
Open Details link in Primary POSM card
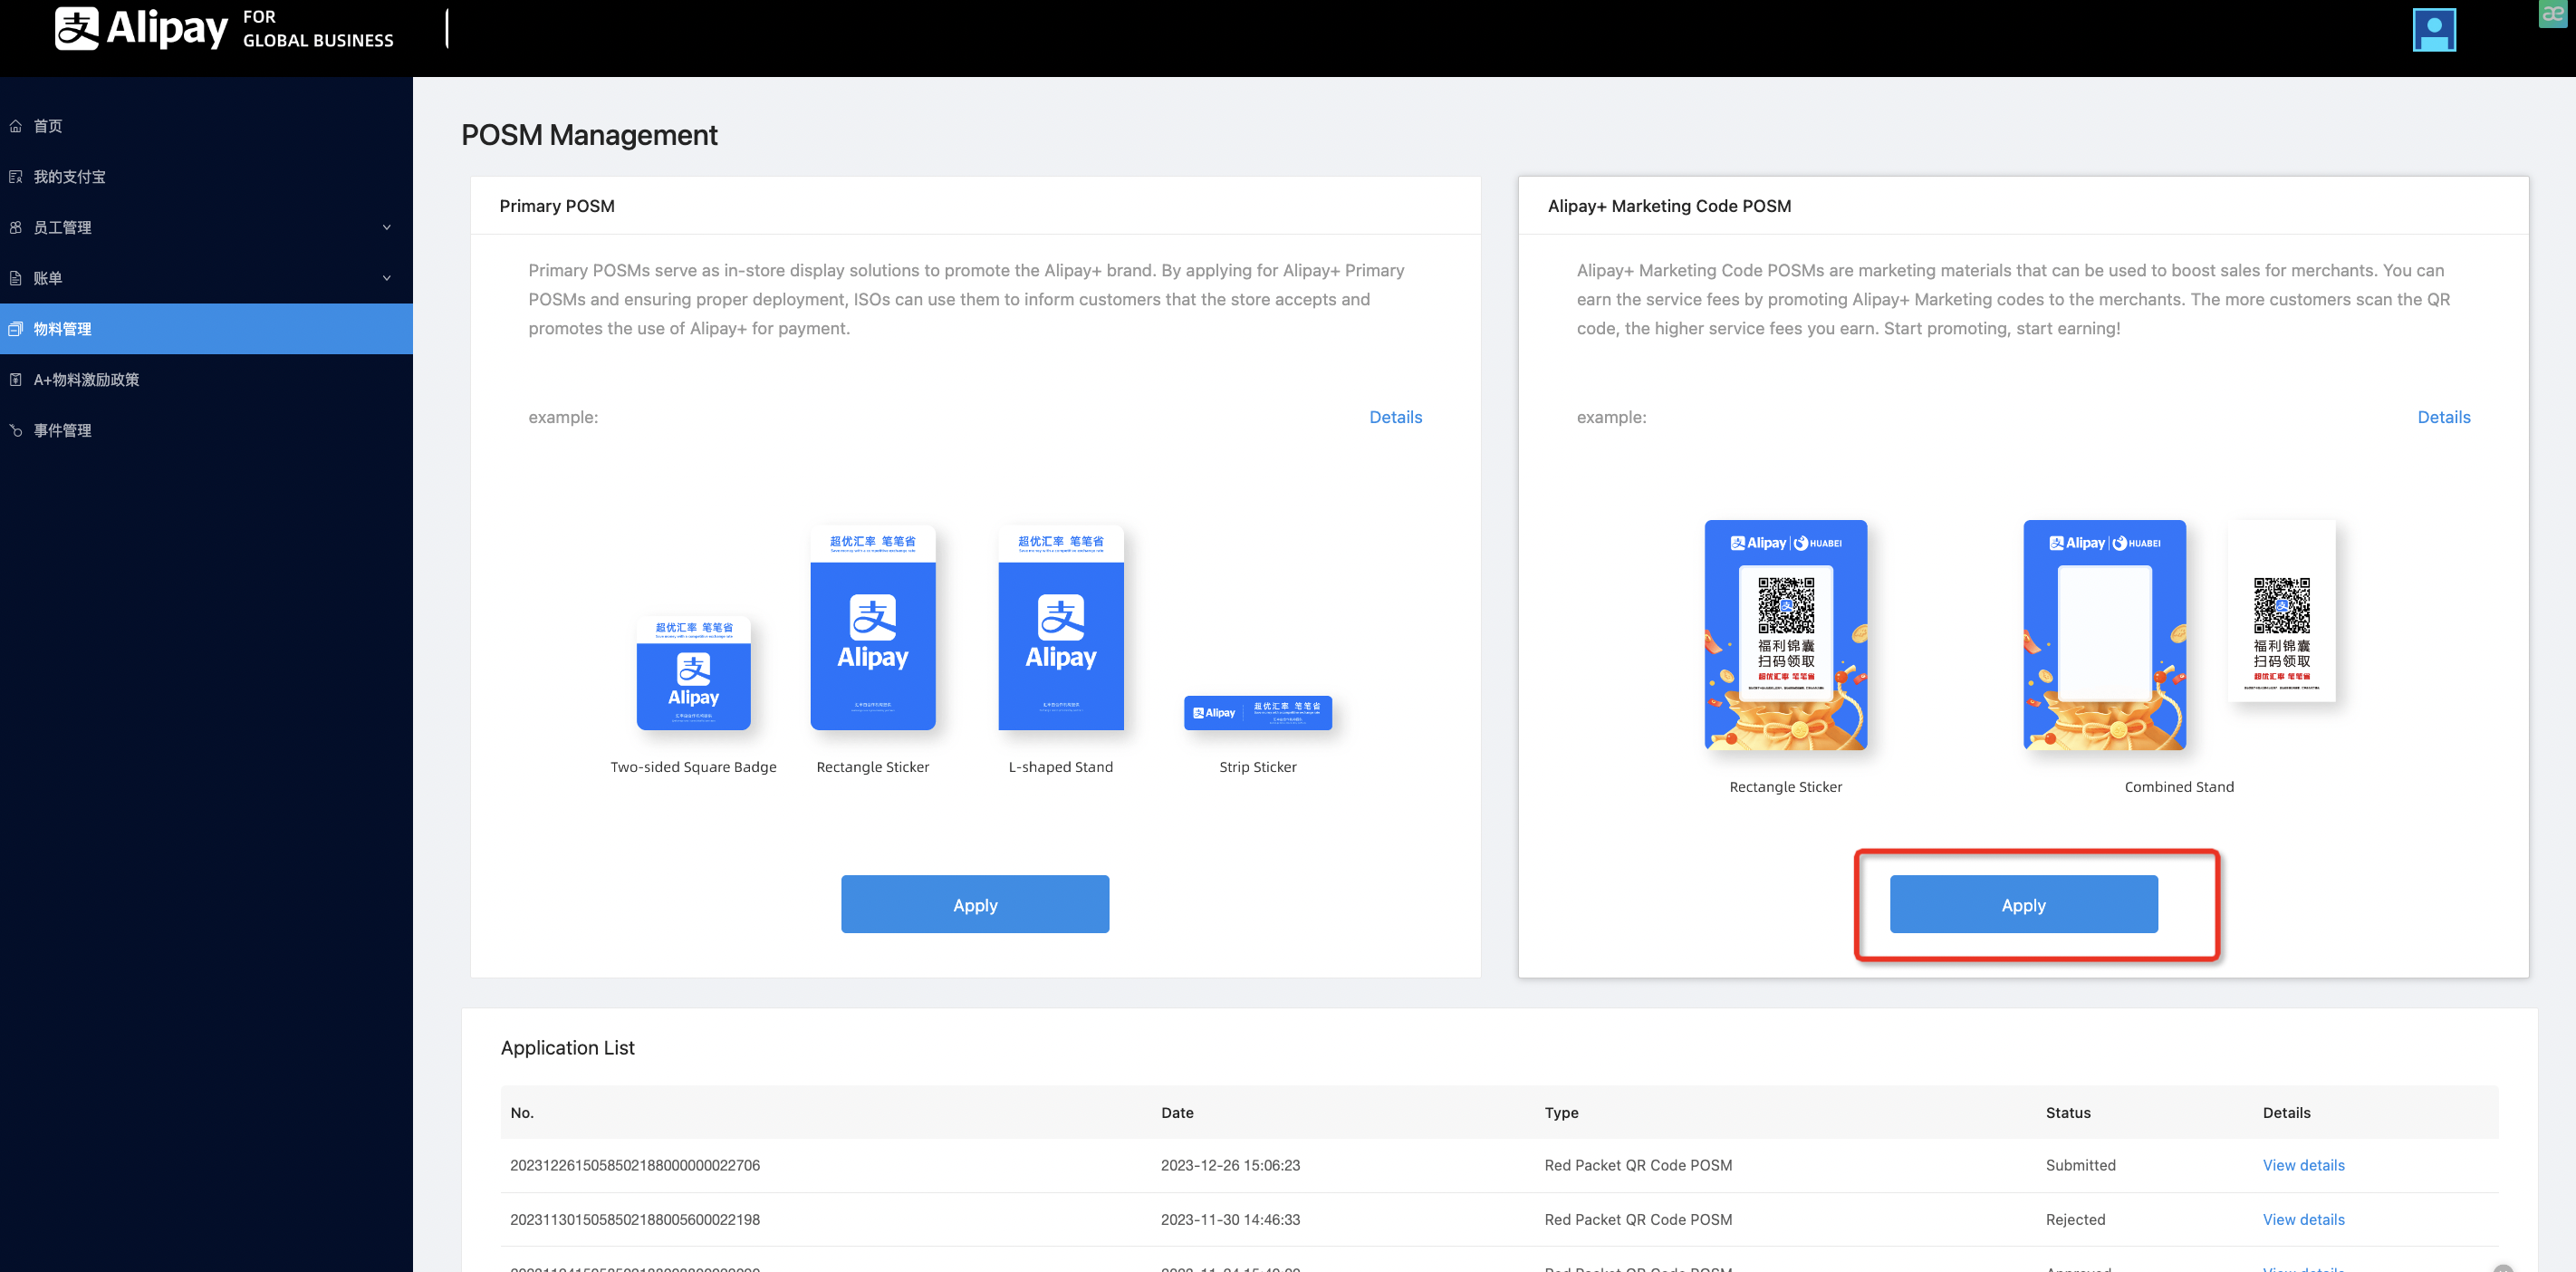click(x=1394, y=417)
